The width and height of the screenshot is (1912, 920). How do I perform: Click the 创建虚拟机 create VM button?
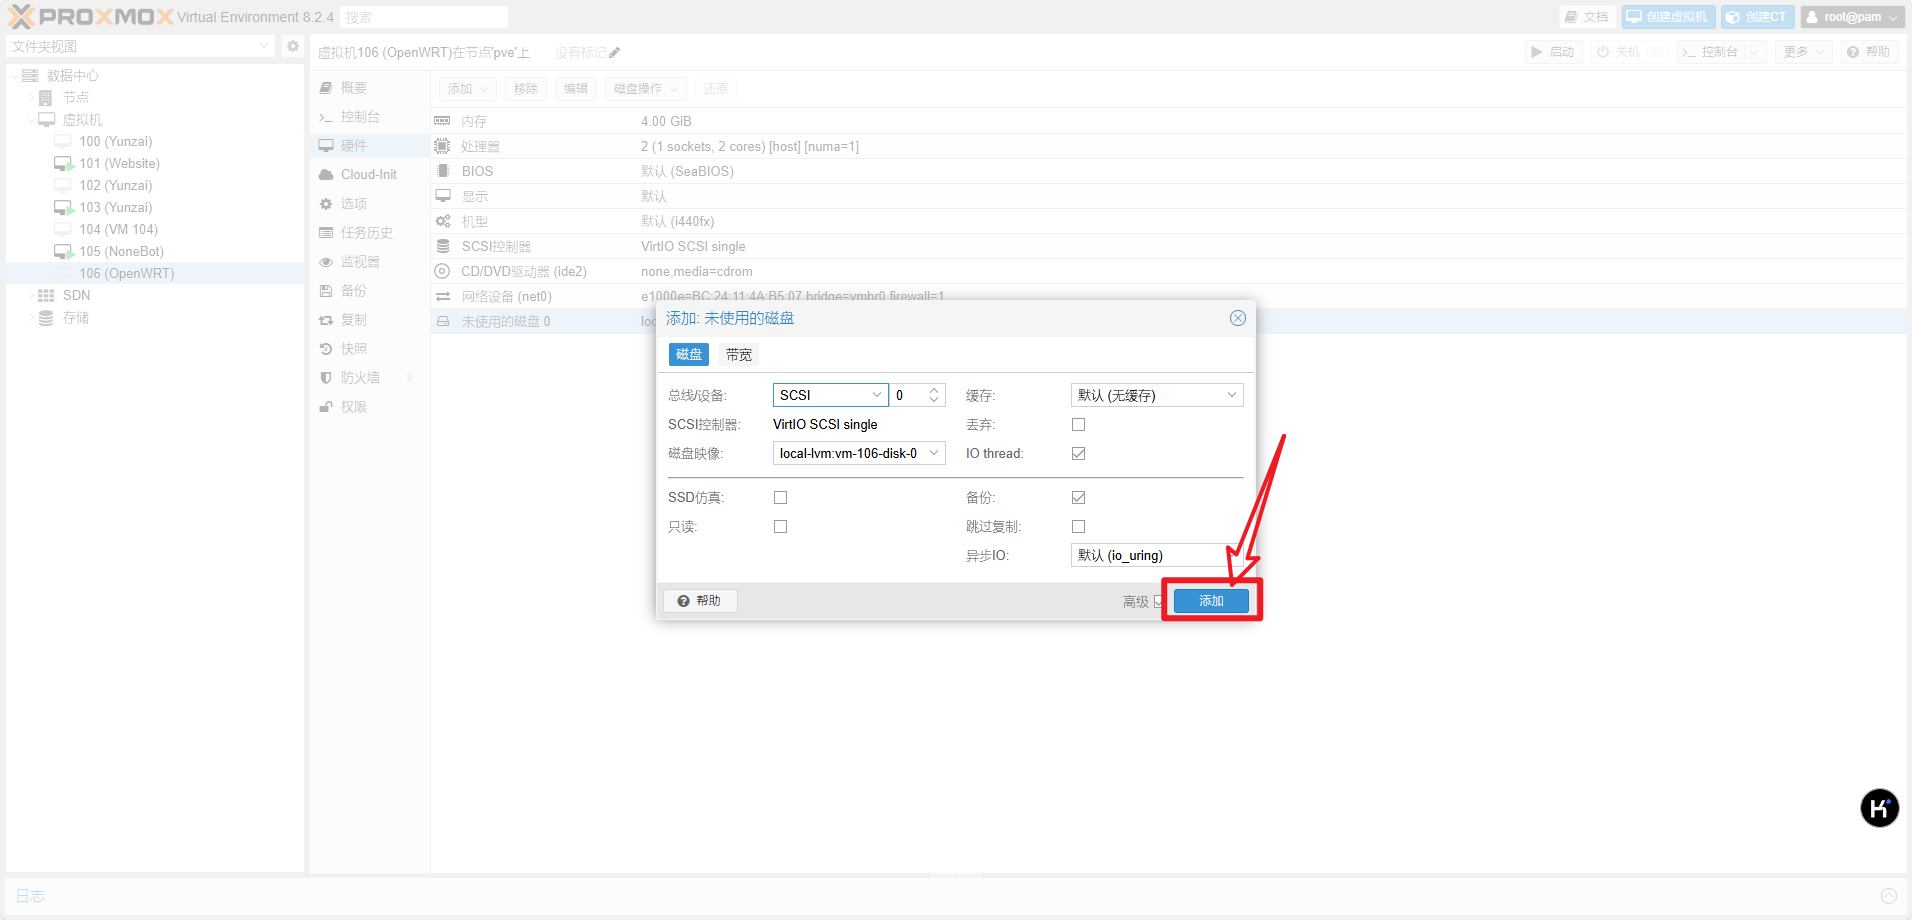pyautogui.click(x=1668, y=17)
